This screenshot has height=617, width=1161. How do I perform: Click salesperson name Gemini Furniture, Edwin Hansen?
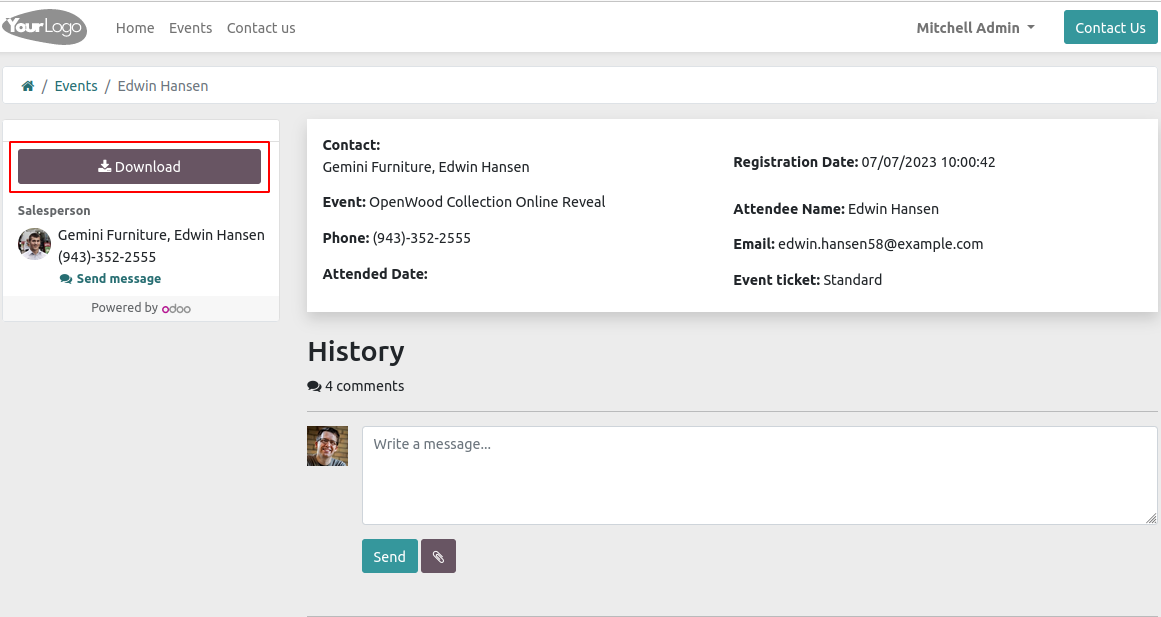[161, 235]
